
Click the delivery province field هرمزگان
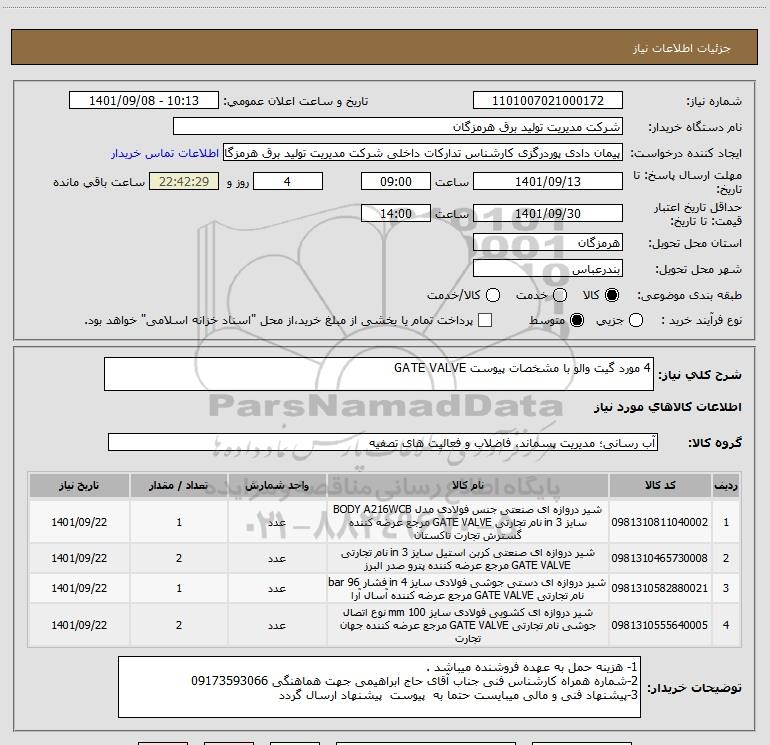(x=548, y=242)
